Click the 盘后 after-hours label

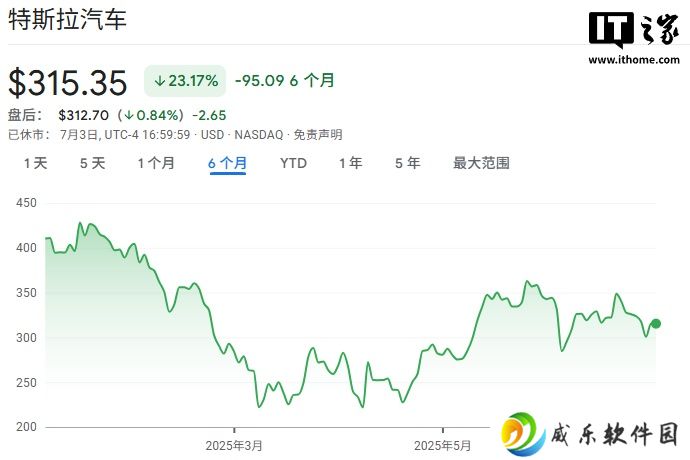(25, 115)
